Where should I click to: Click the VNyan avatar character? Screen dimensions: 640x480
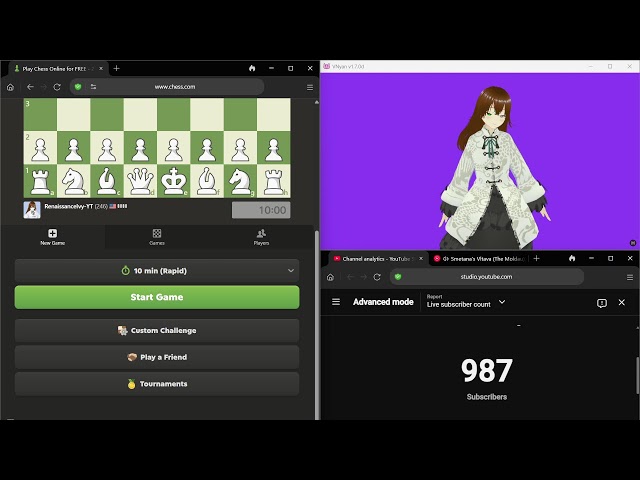494,168
